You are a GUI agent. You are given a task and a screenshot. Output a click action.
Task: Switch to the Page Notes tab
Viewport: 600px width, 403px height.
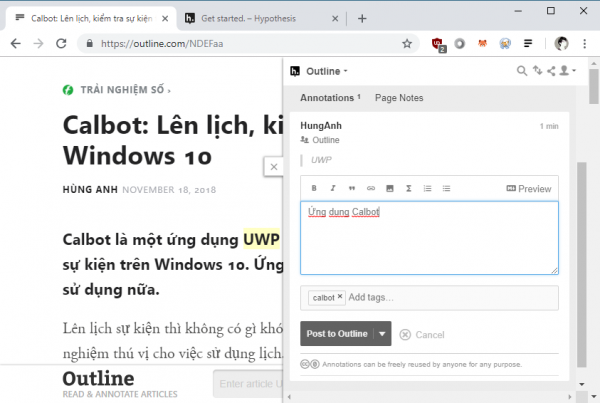click(399, 98)
